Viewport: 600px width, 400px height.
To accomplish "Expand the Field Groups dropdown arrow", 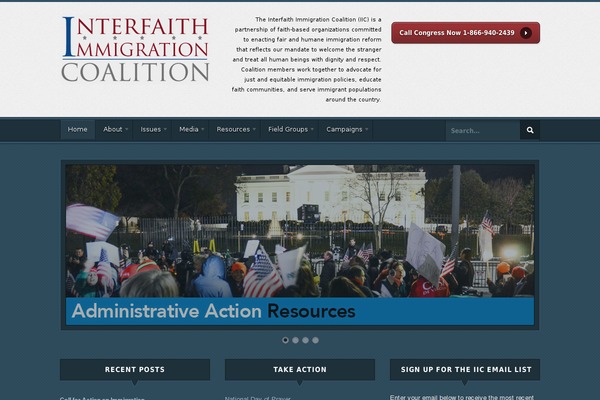I will (x=312, y=129).
